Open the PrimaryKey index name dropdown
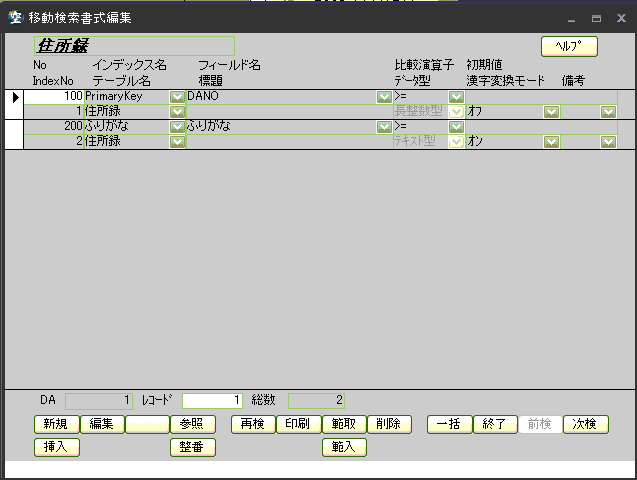The image size is (637, 480). click(x=177, y=97)
